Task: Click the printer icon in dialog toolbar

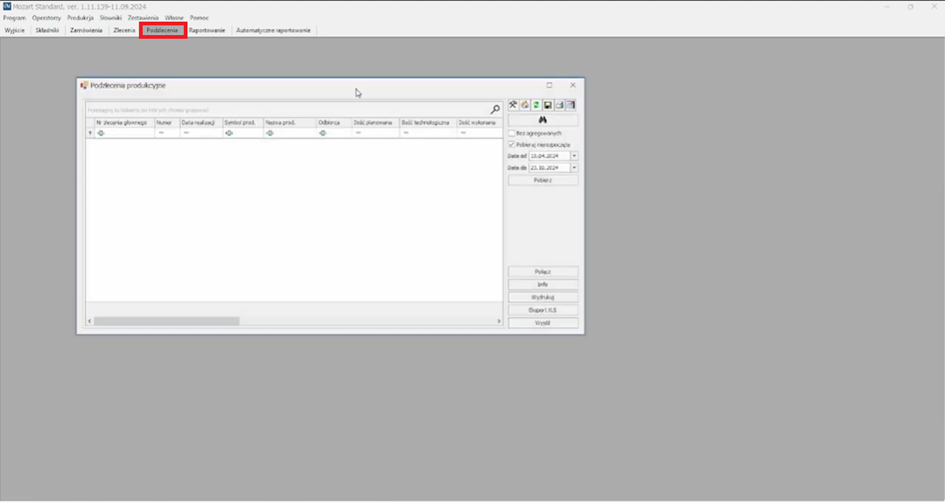Action: tap(559, 105)
